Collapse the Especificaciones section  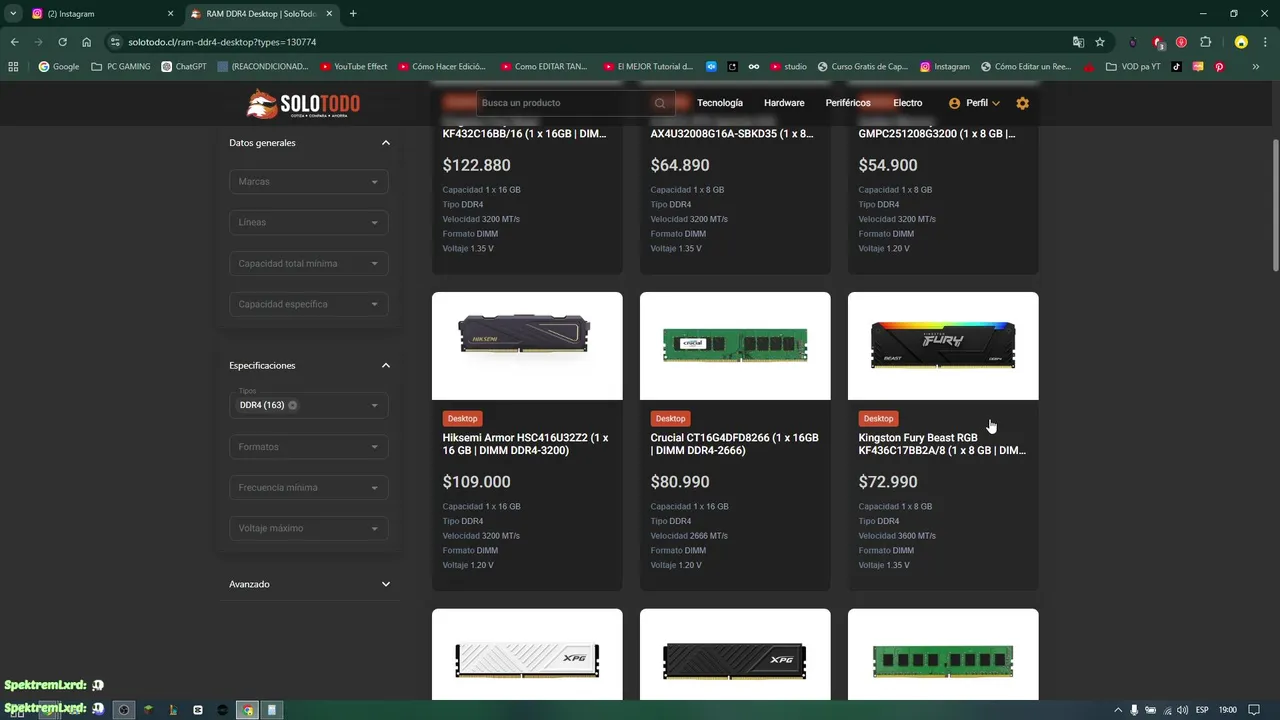click(386, 366)
